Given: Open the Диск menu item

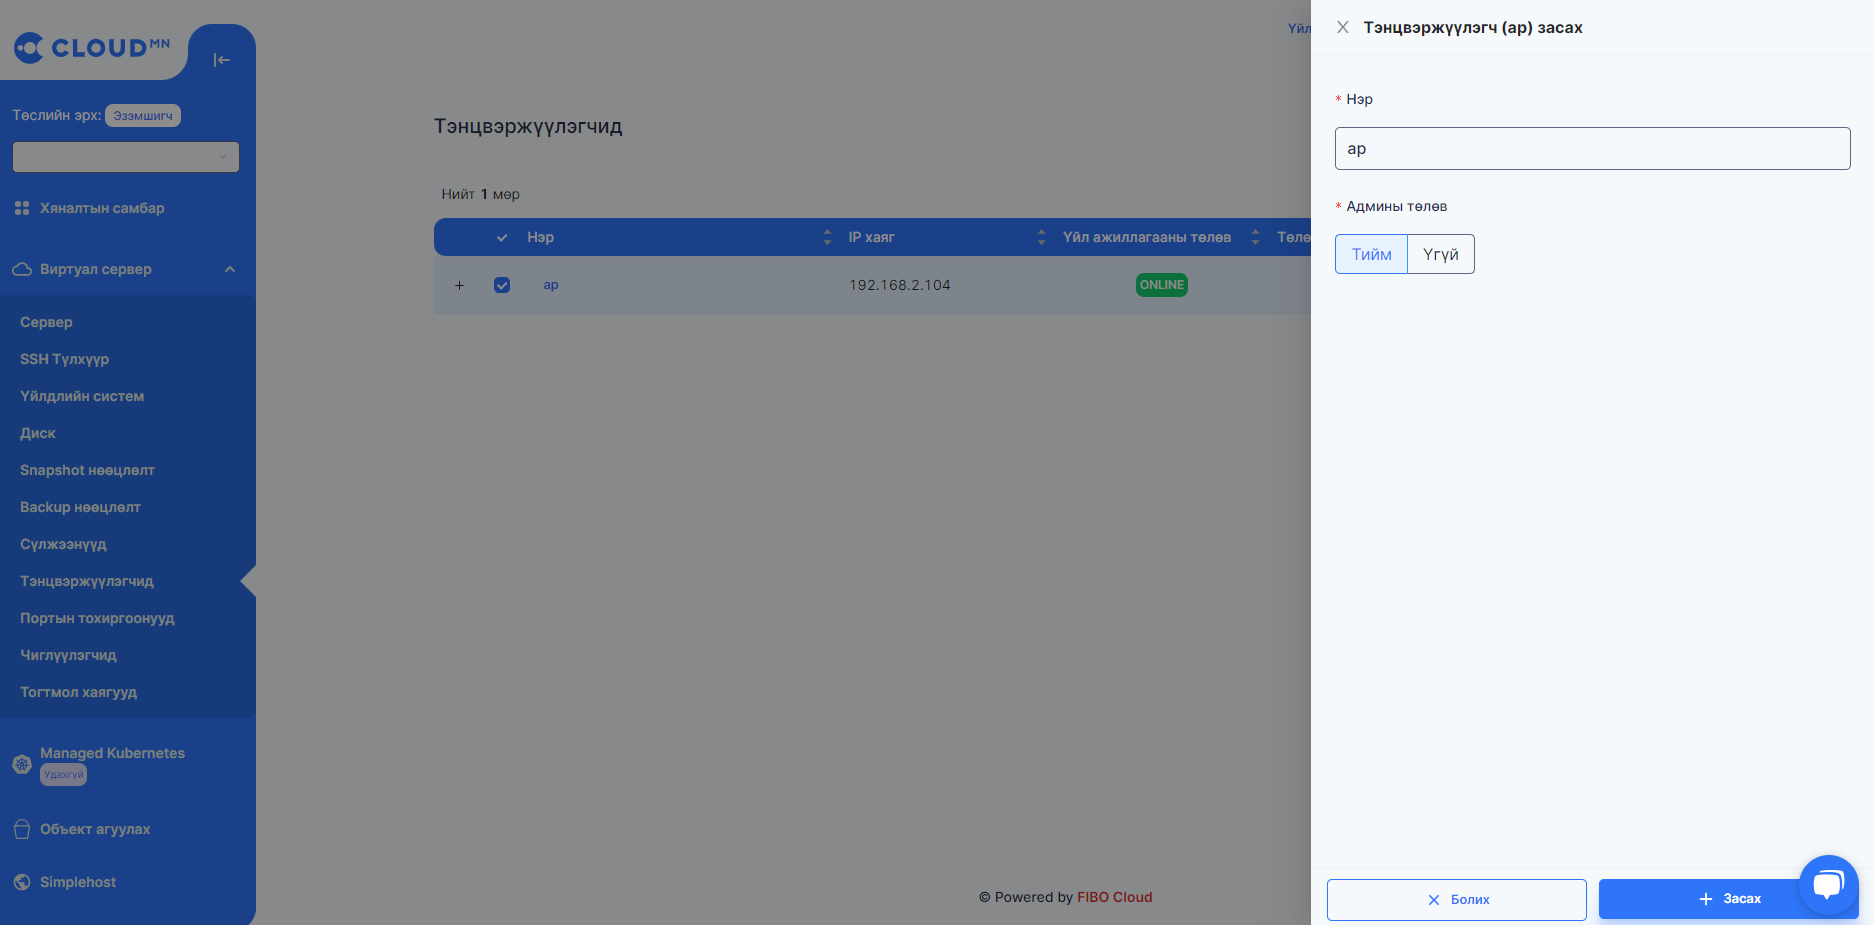Looking at the screenshot, I should point(38,433).
